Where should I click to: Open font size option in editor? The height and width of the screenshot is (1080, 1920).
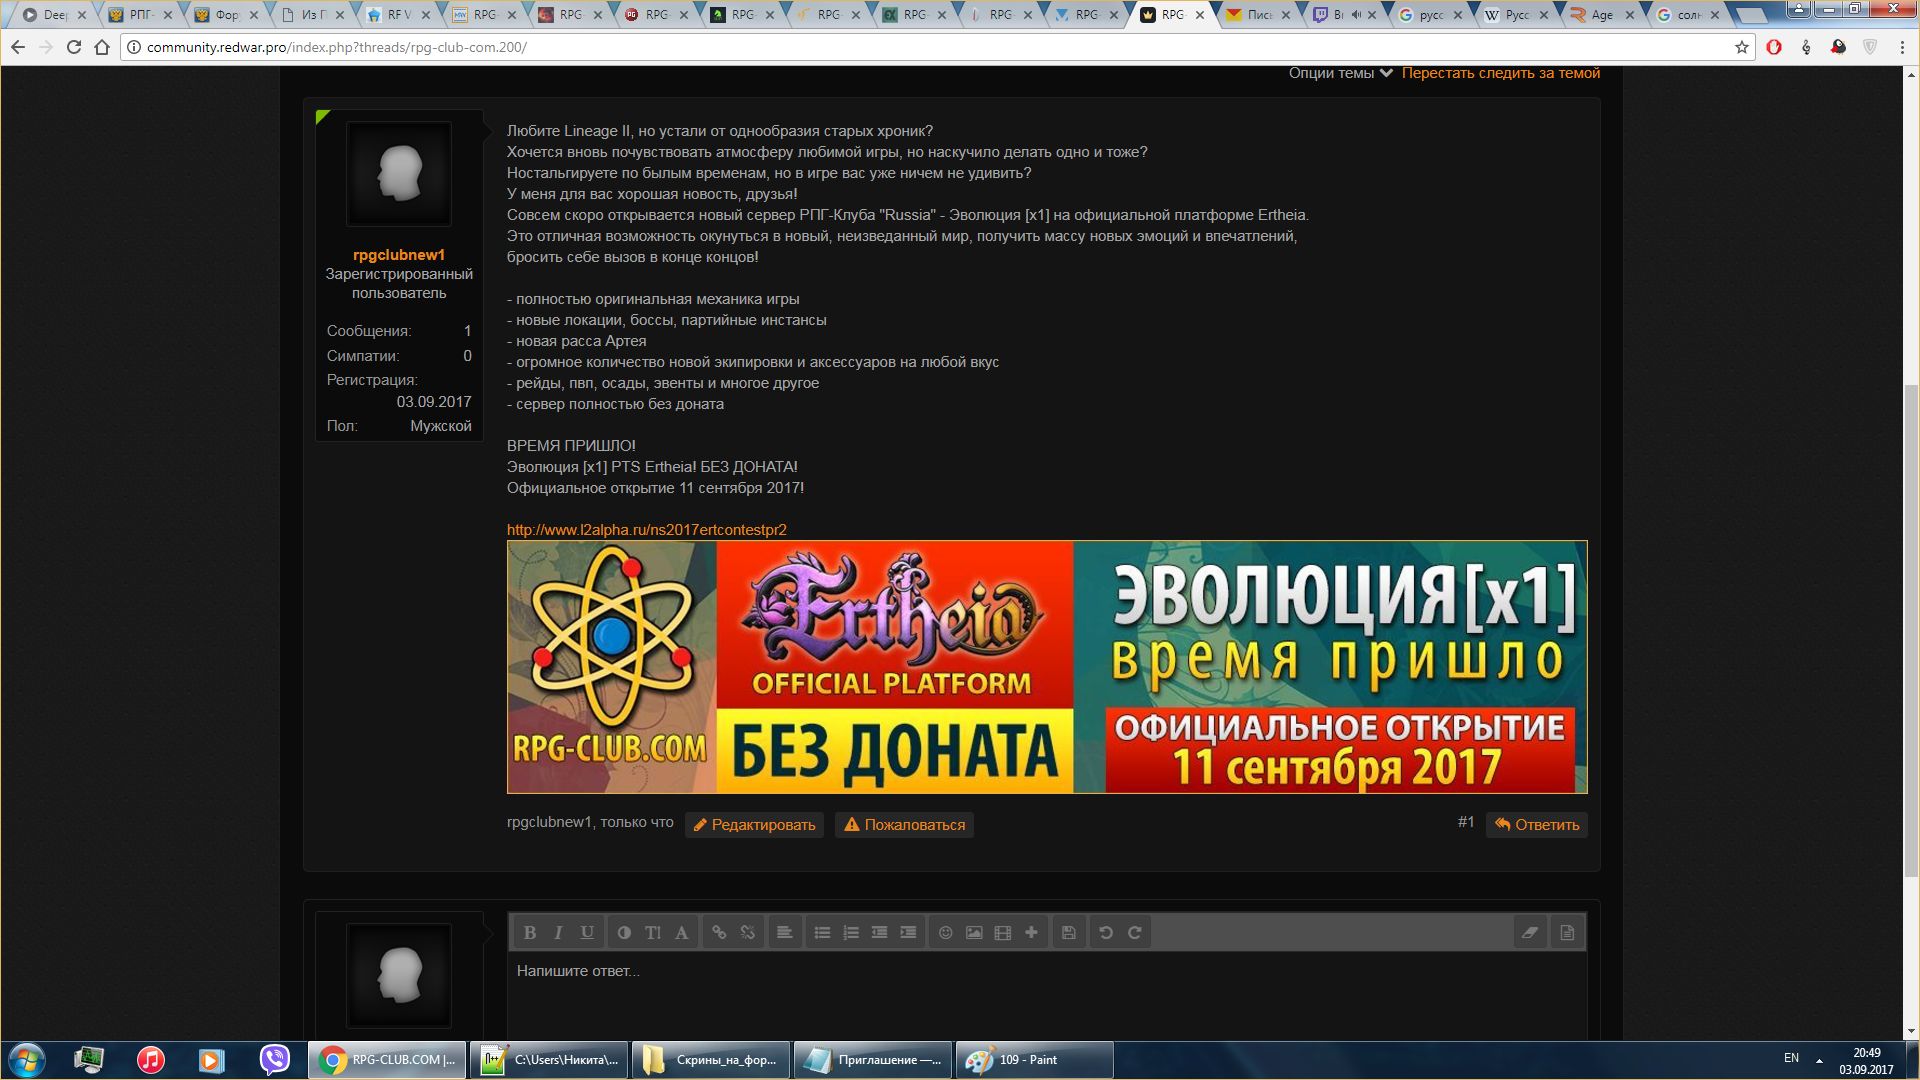653,932
